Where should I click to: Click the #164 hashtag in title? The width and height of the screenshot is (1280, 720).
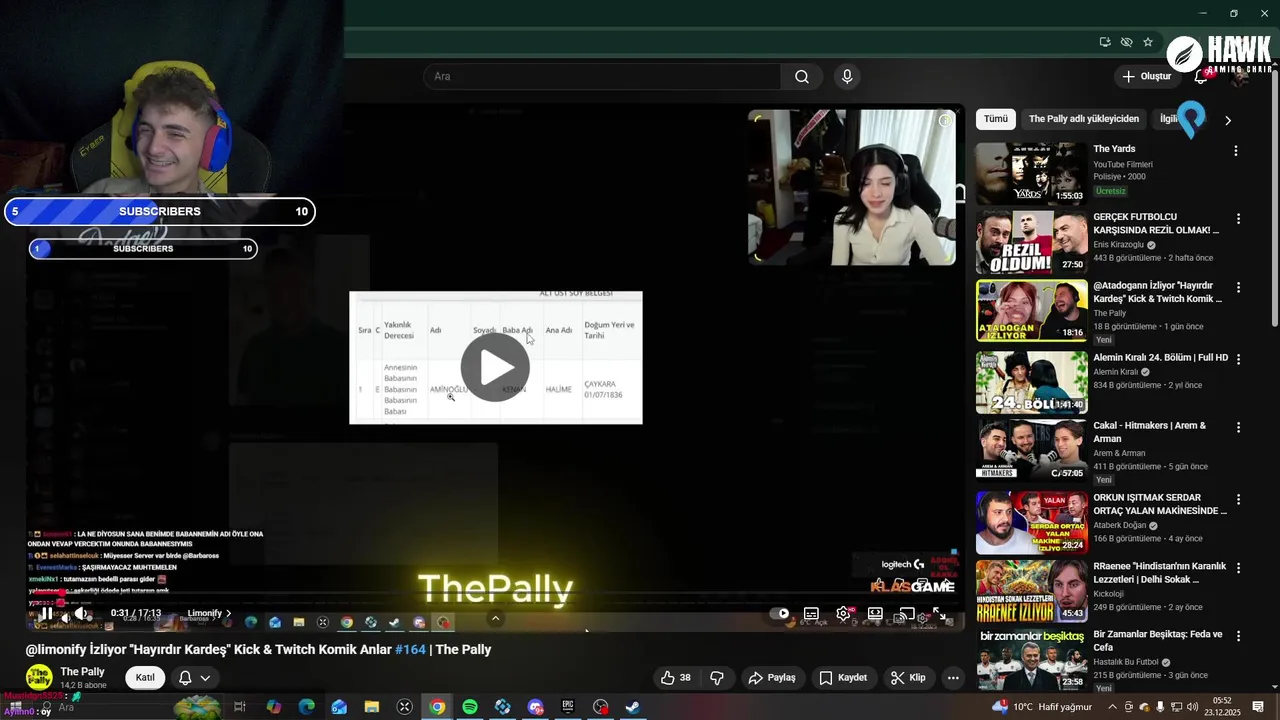click(x=410, y=650)
